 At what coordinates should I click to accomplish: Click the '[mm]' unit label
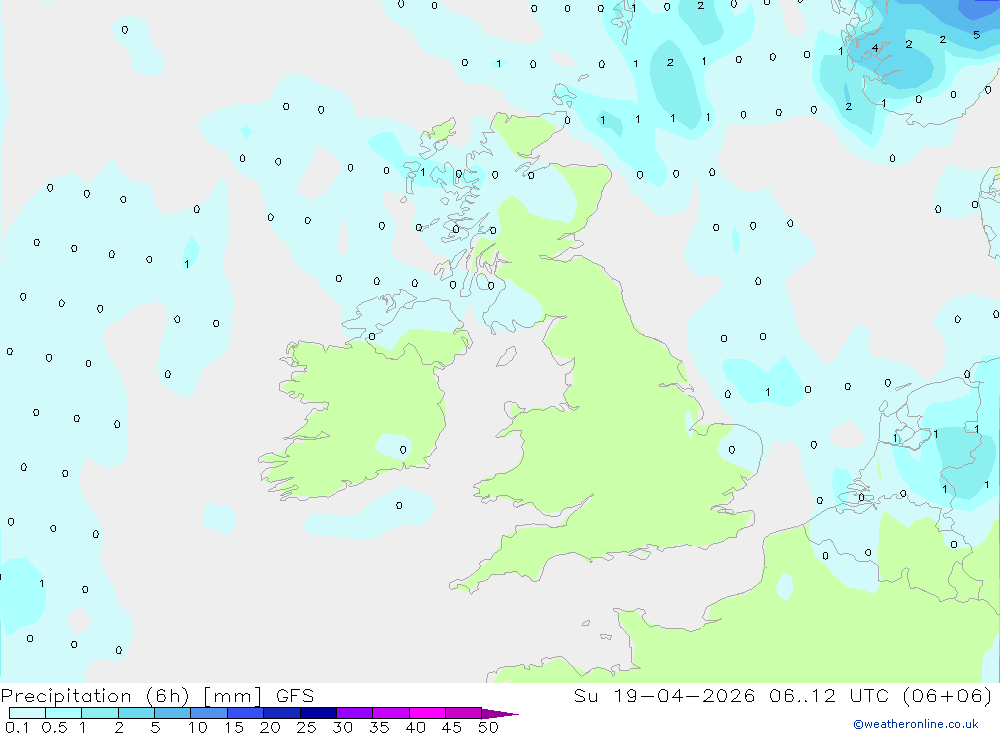232,696
